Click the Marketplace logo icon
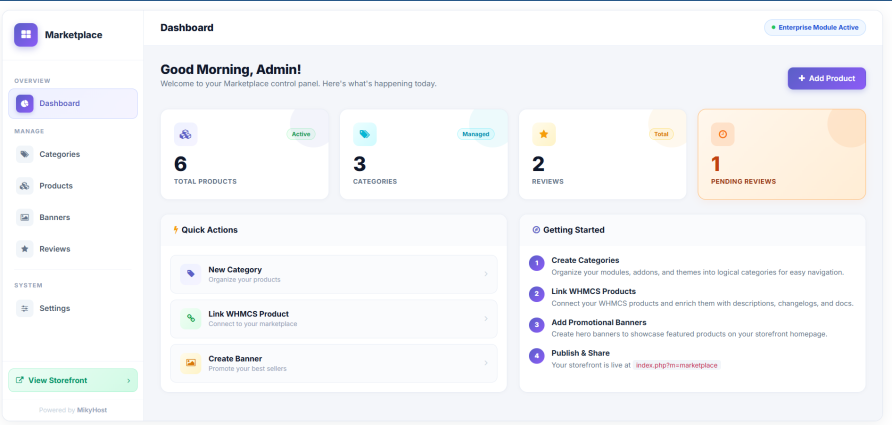The image size is (892, 425). pyautogui.click(x=26, y=35)
